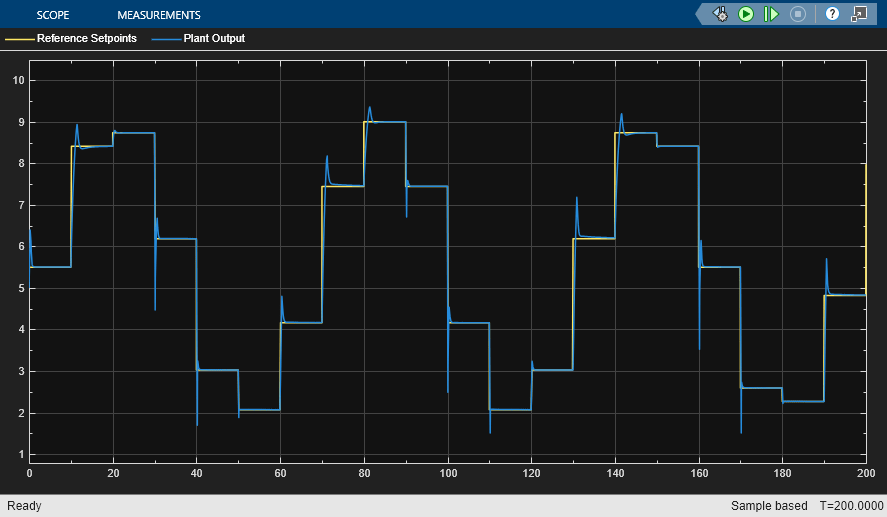
Task: Click the Stop simulation icon
Action: (x=798, y=14)
